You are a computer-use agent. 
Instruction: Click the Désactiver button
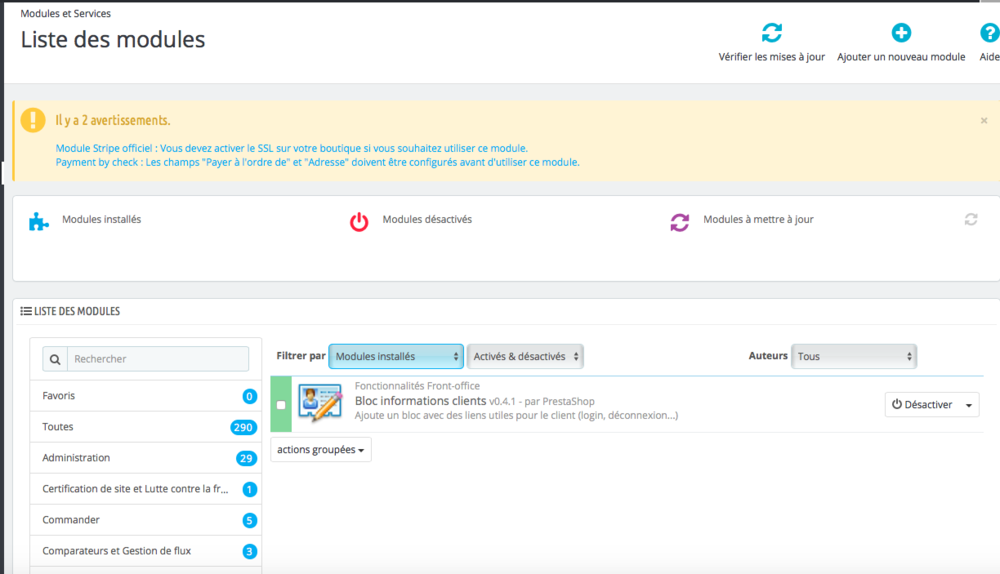click(x=922, y=404)
